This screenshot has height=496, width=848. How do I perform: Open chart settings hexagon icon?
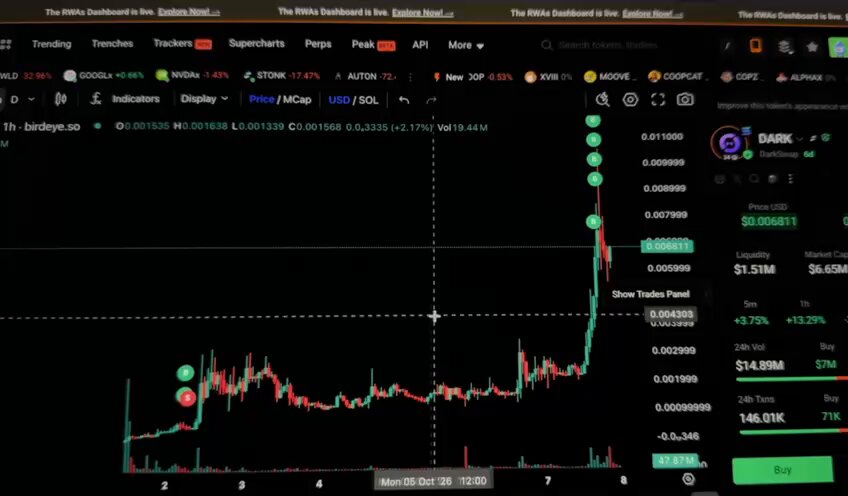click(630, 100)
